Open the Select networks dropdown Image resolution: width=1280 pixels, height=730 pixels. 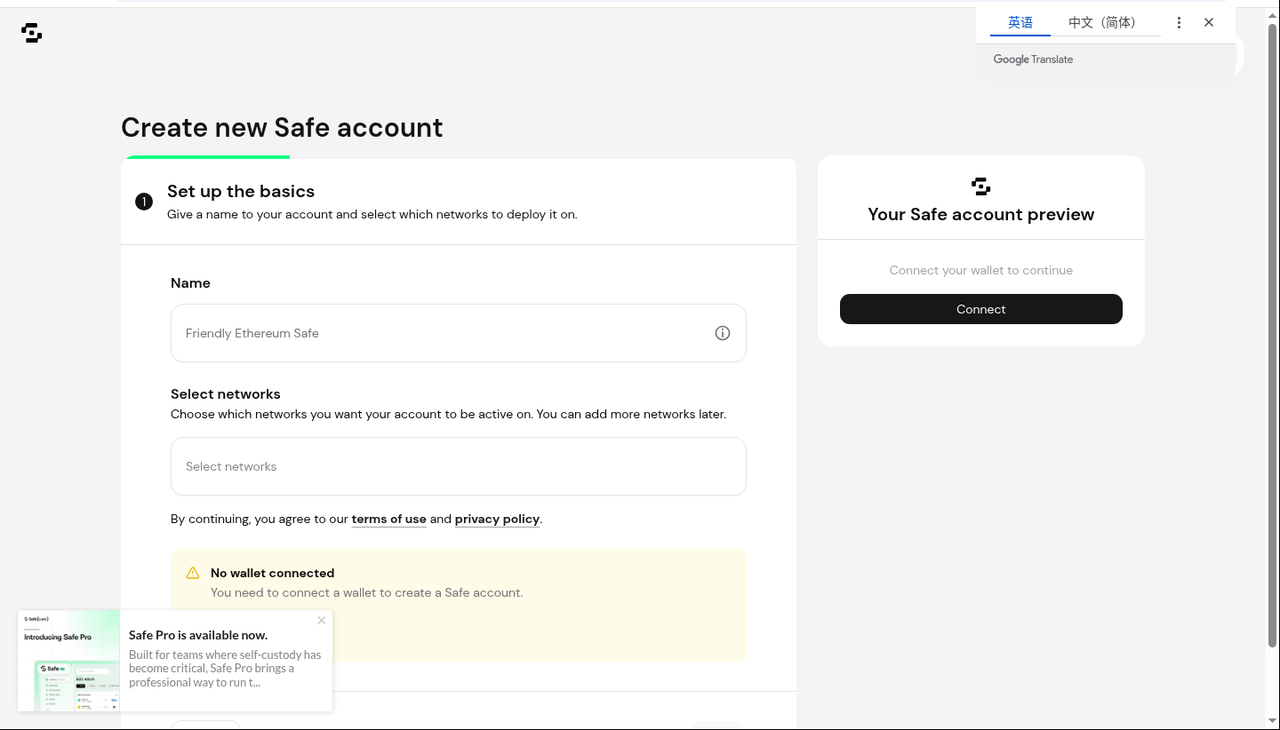point(458,466)
